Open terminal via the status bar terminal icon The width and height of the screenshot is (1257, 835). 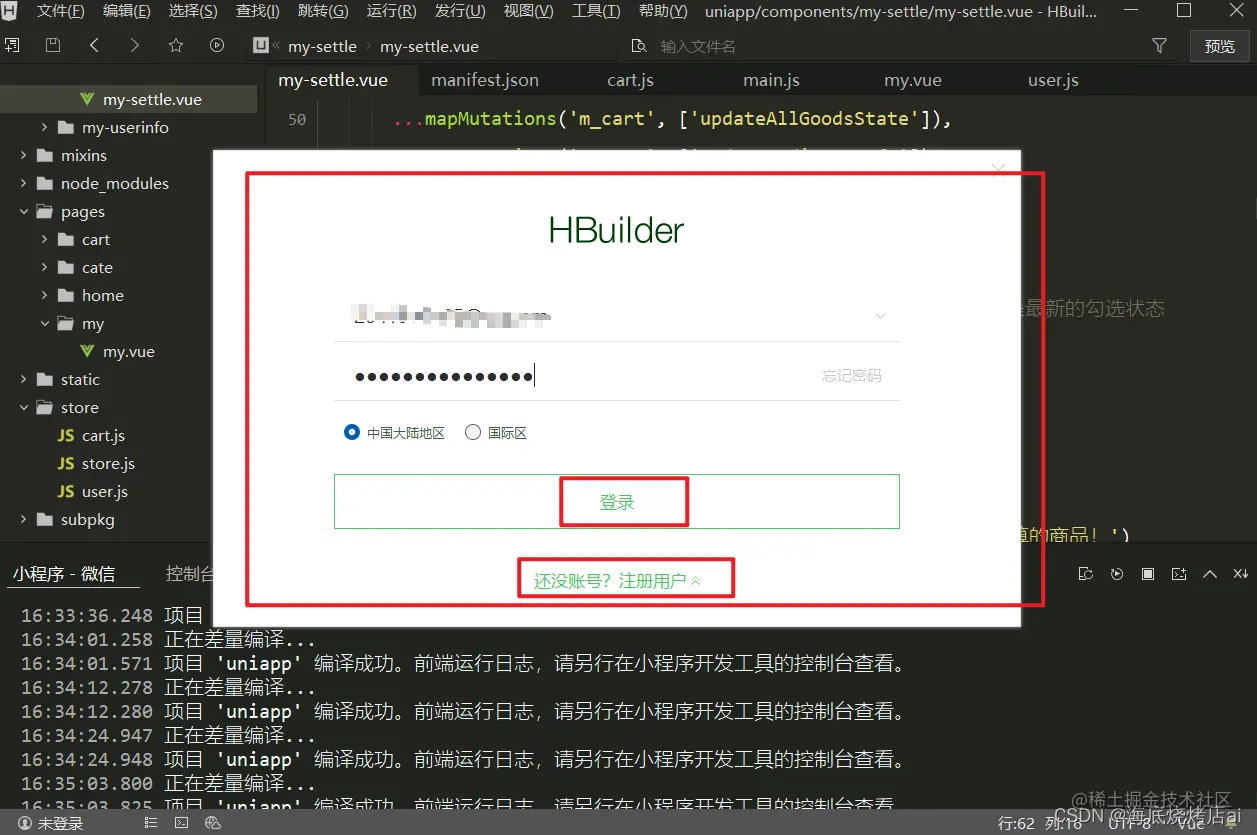(181, 822)
